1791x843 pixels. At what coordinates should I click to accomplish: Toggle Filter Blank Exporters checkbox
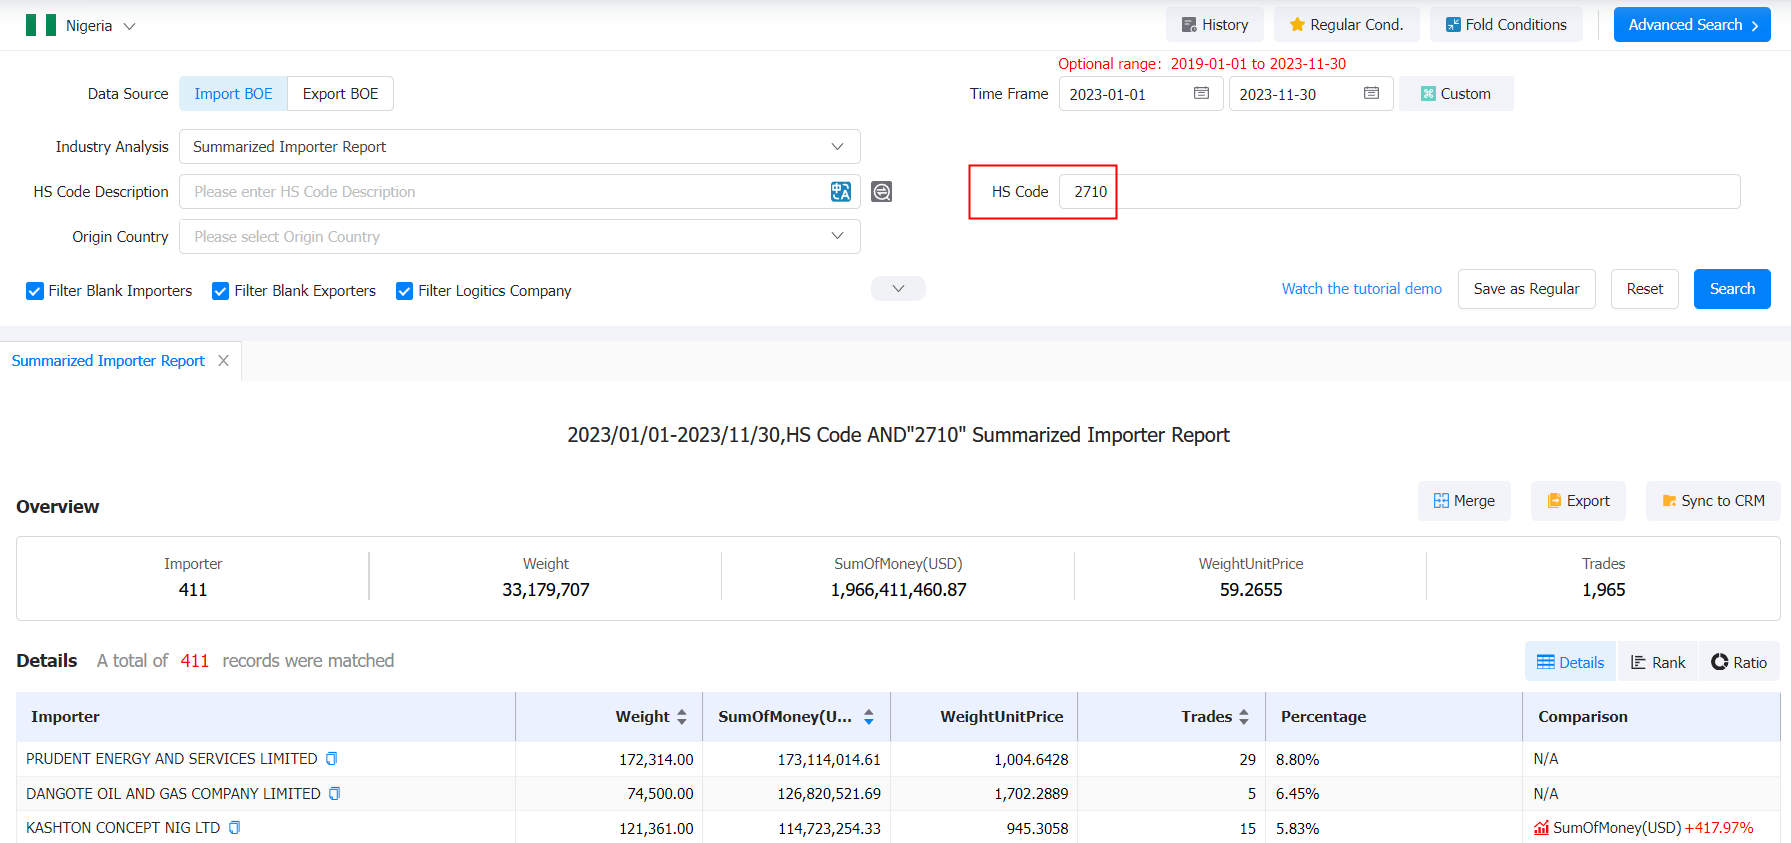click(x=221, y=291)
